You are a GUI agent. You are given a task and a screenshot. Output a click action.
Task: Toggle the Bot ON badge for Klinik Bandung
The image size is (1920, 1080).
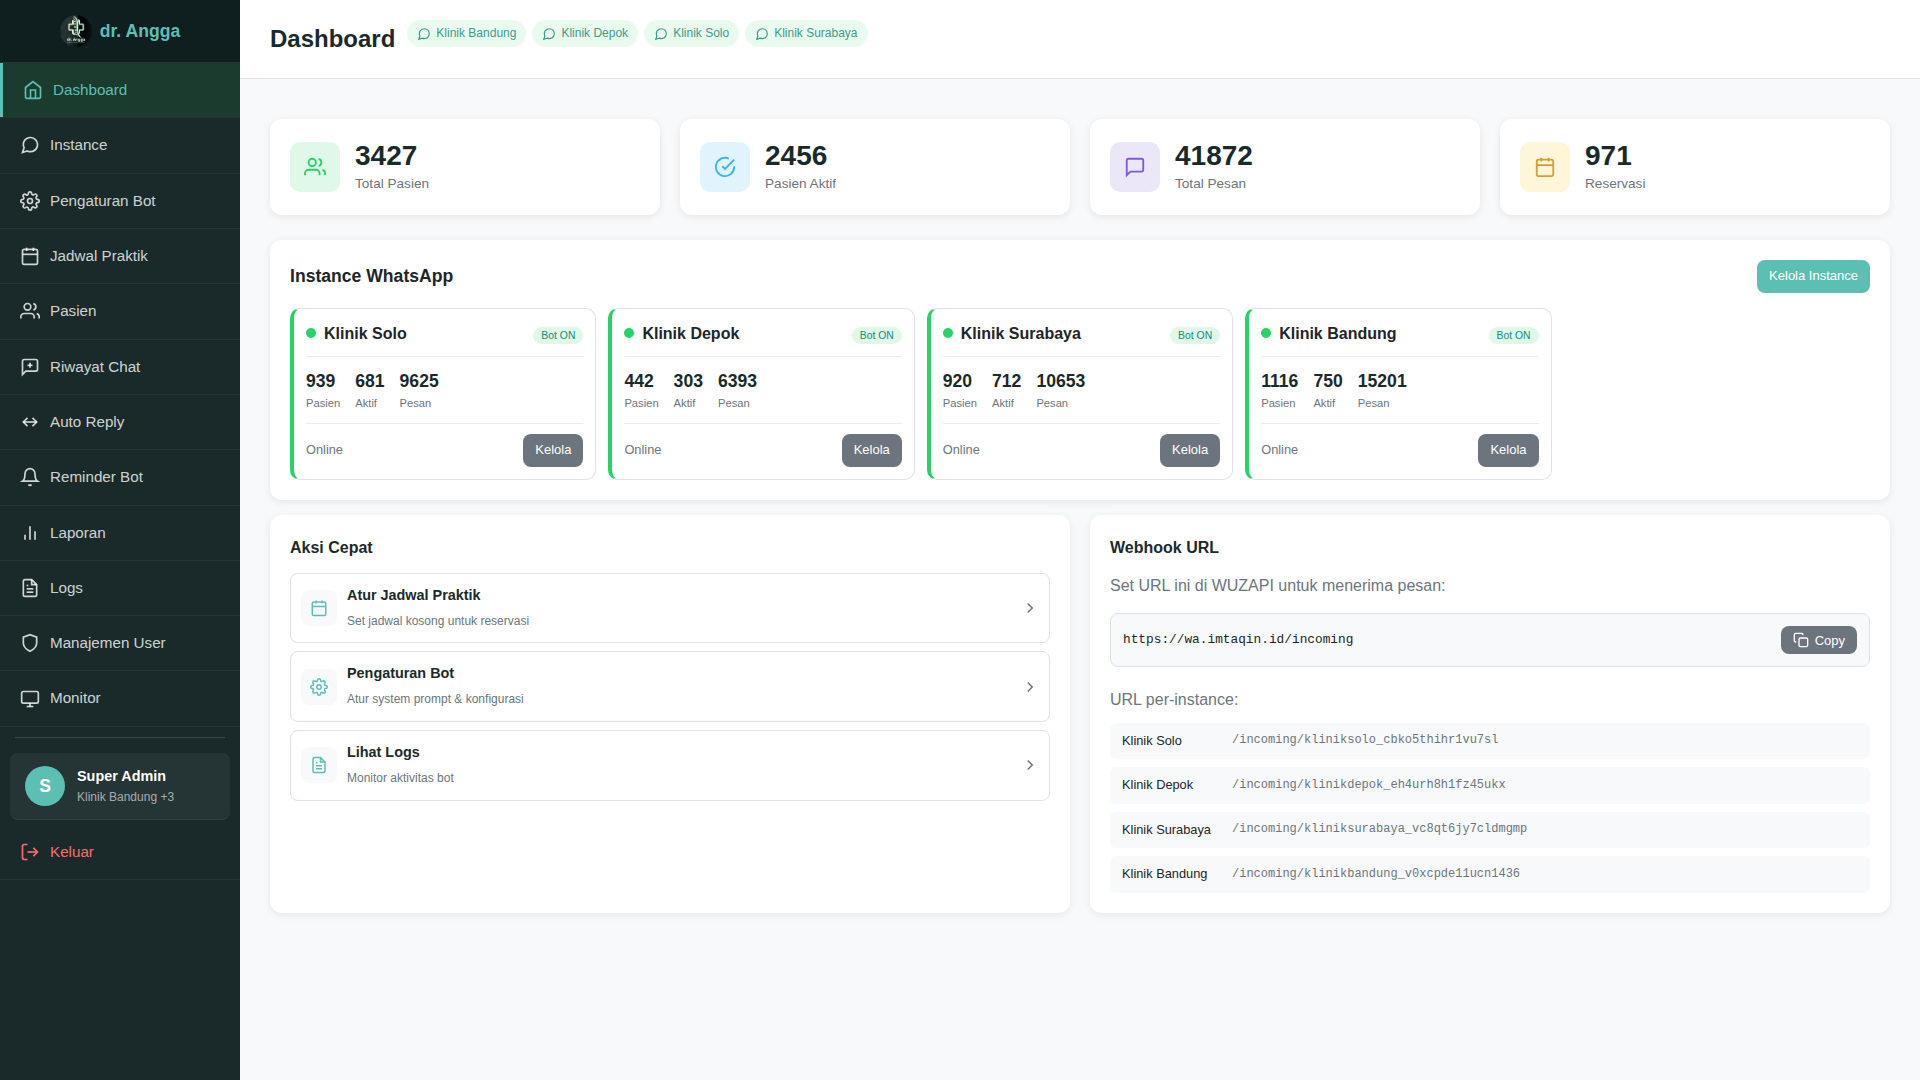pyautogui.click(x=1513, y=335)
